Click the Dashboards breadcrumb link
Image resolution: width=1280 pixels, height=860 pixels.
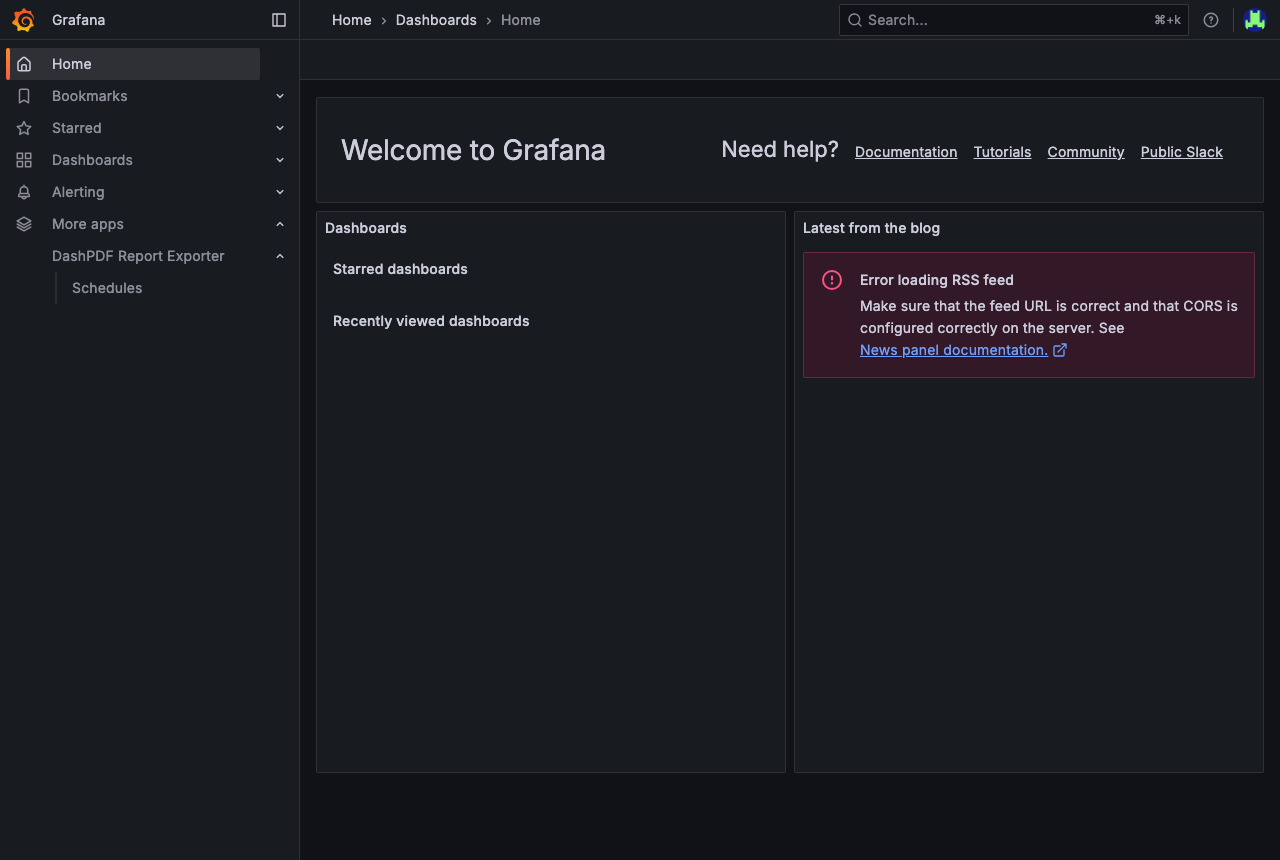pyautogui.click(x=436, y=20)
